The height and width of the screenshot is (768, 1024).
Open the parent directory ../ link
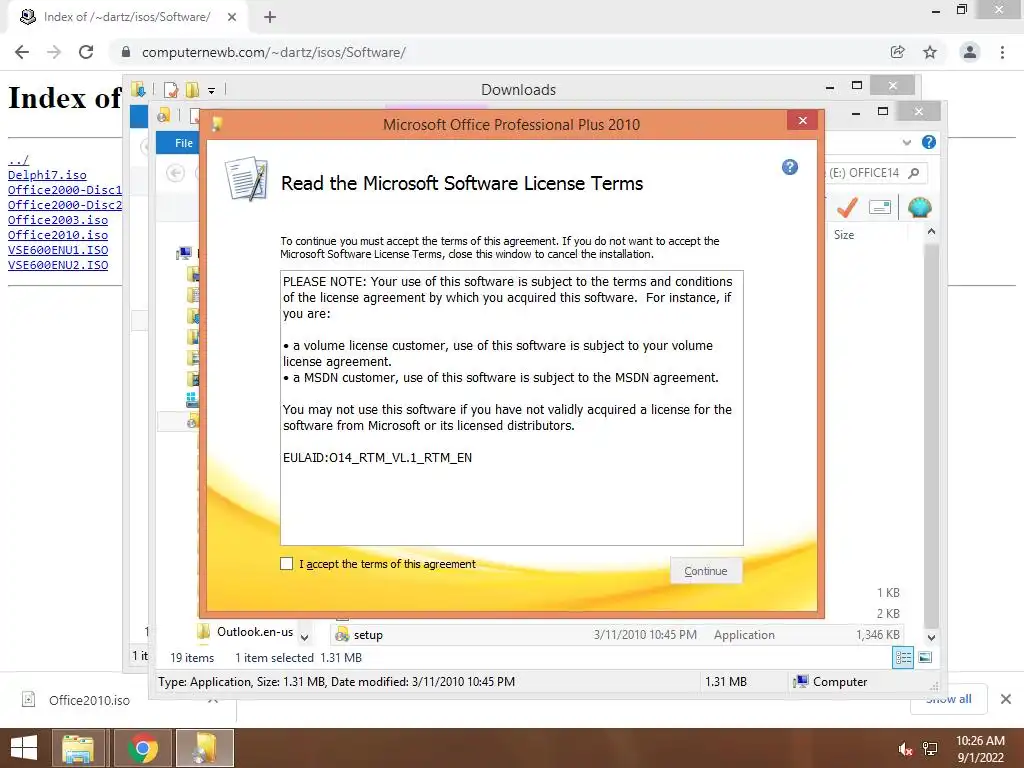coord(18,159)
